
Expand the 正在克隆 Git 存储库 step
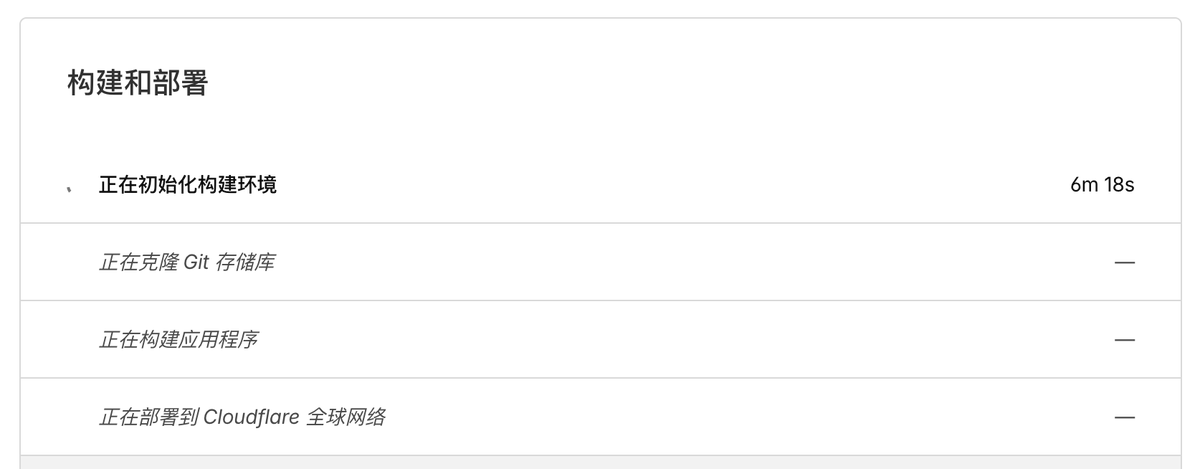click(187, 262)
